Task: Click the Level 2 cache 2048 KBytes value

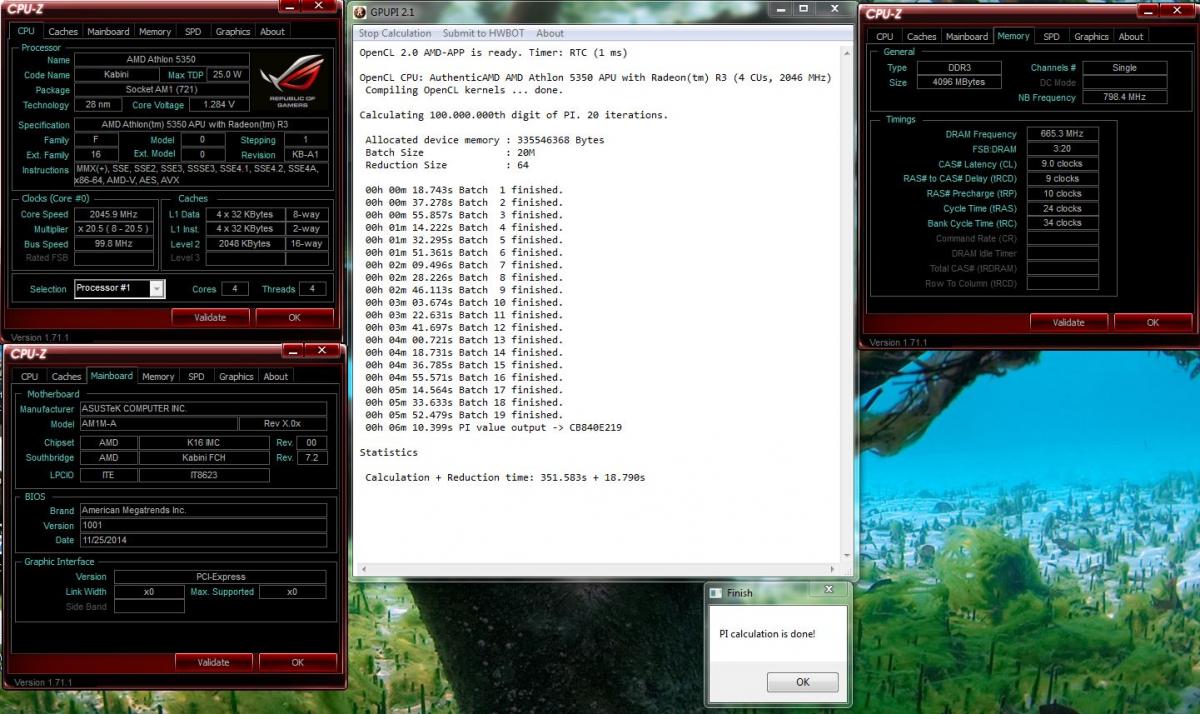Action: click(244, 244)
